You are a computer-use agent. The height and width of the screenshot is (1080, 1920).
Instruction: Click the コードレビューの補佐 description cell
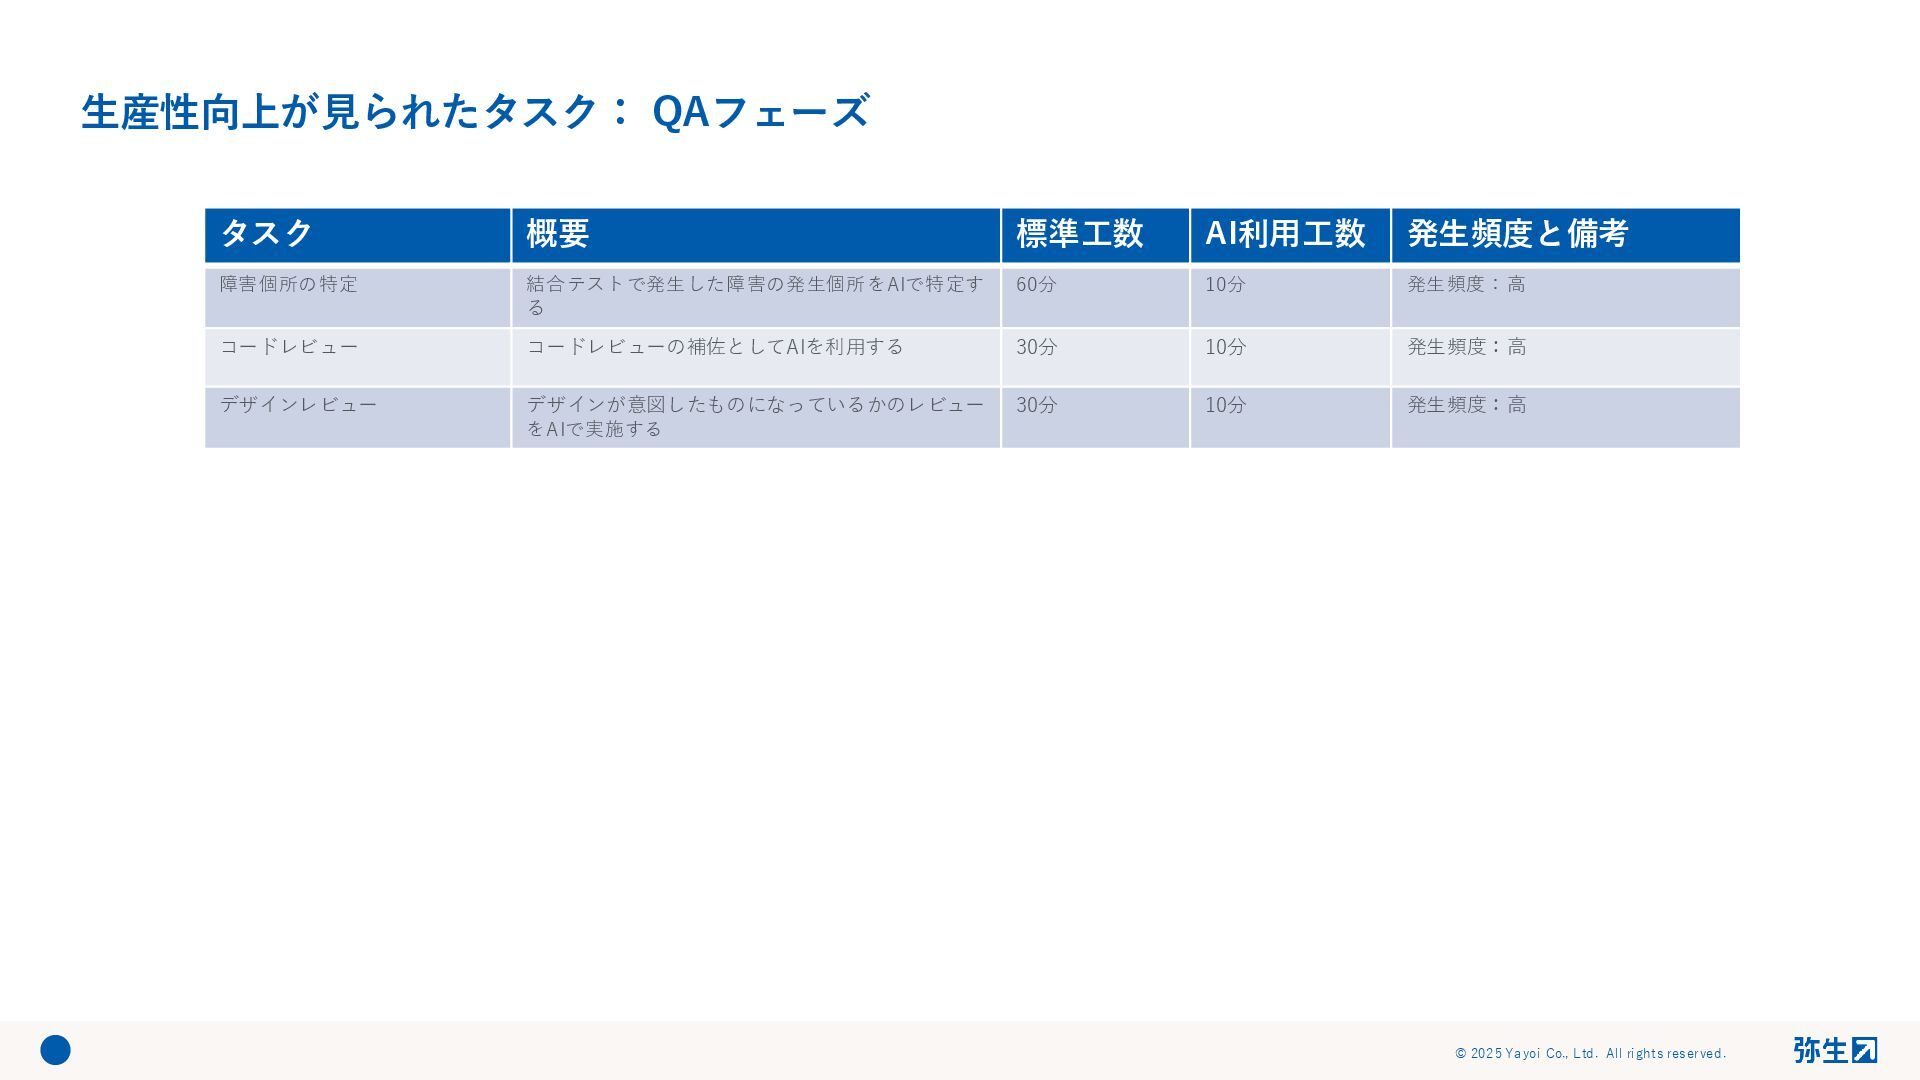coord(755,357)
